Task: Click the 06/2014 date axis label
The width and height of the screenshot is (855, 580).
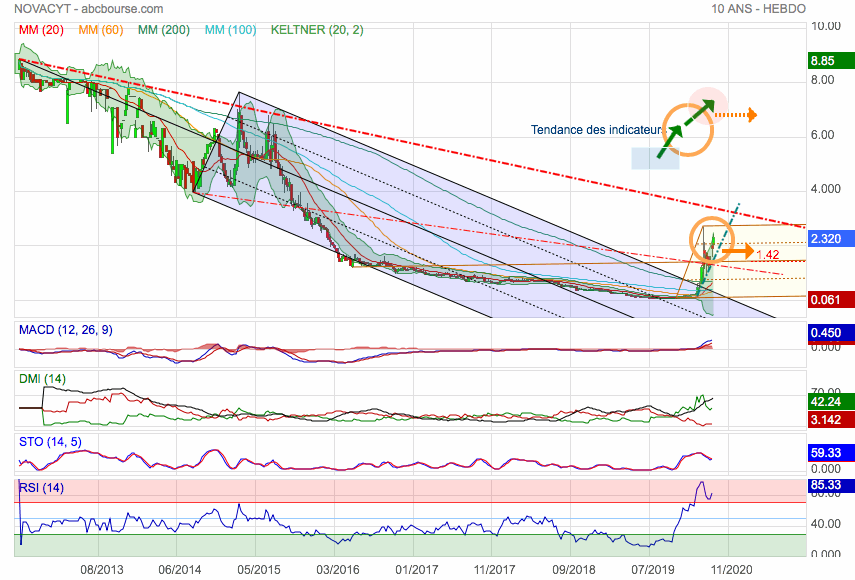Action: click(180, 570)
